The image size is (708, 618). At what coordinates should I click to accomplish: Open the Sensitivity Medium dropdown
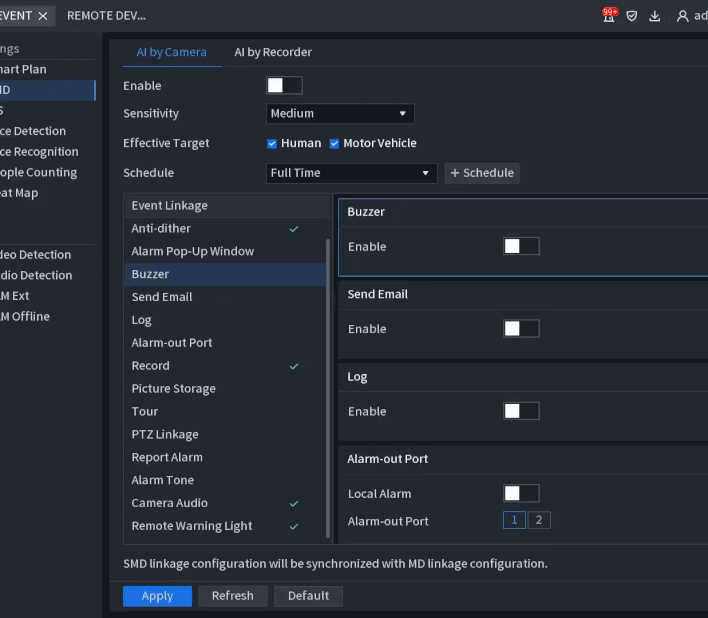click(340, 114)
